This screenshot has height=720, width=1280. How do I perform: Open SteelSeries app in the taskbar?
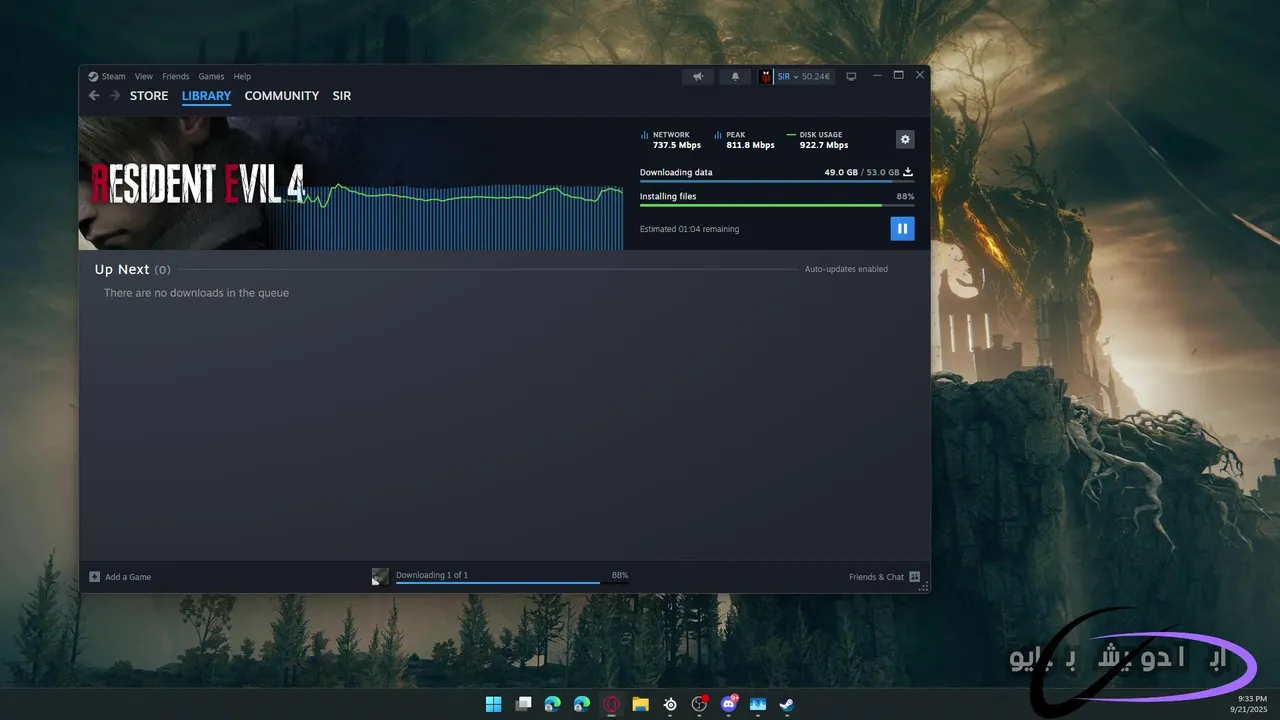pyautogui.click(x=670, y=704)
